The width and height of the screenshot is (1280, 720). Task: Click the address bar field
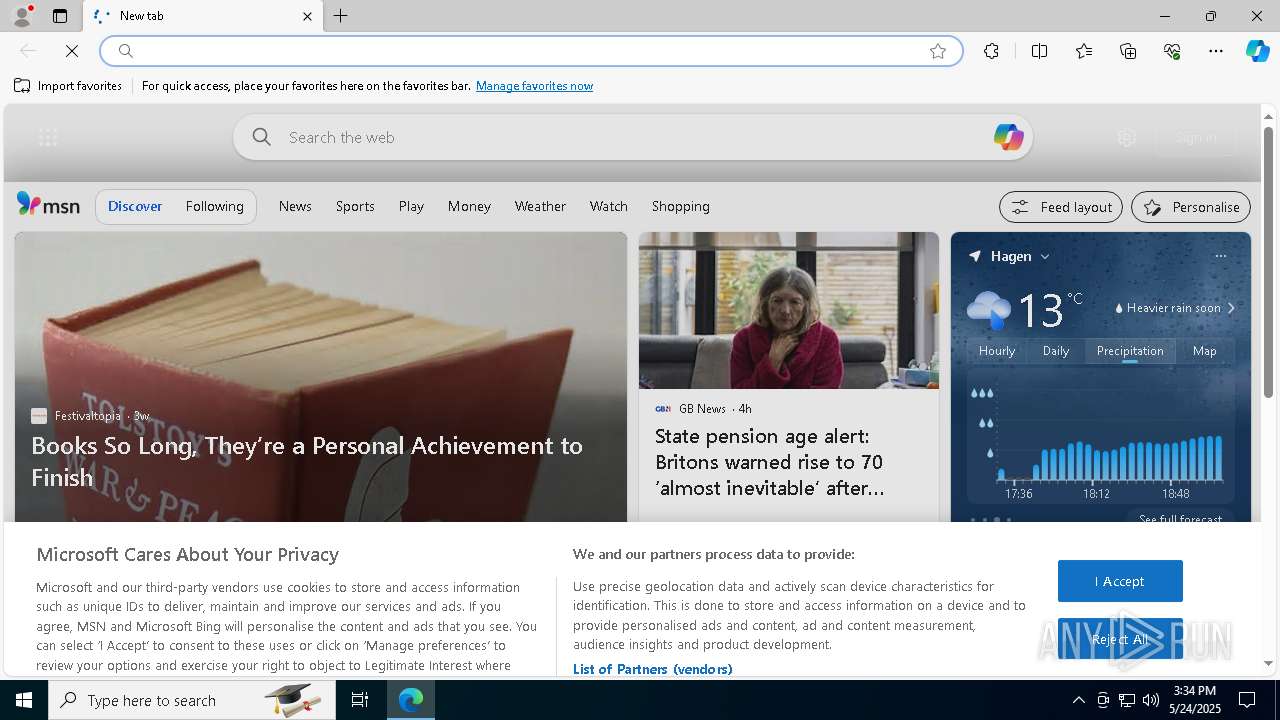[531, 51]
